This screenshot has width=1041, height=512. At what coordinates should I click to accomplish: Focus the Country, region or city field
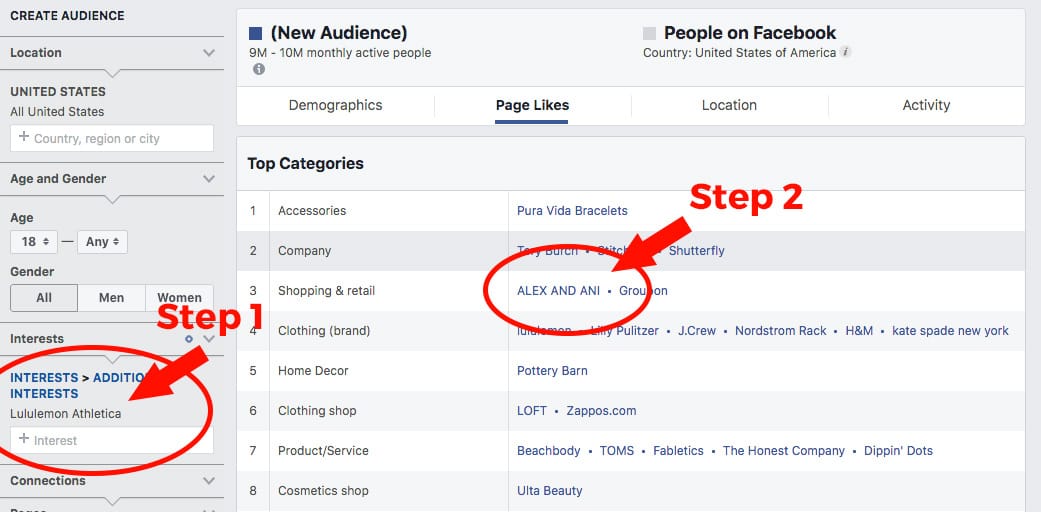[112, 138]
